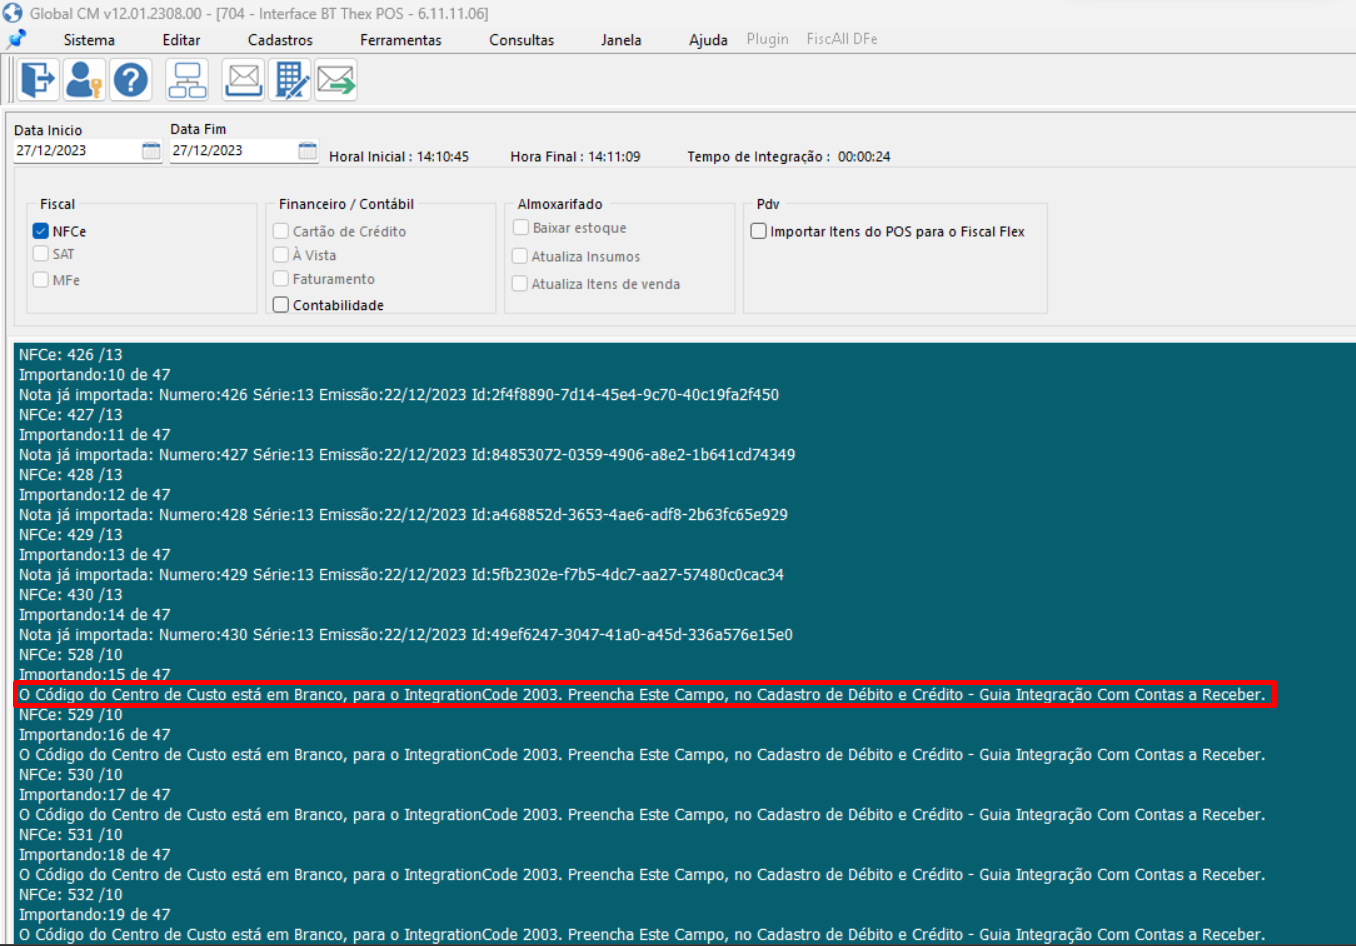1356x946 pixels.
Task: Open the user with key permissions icon
Action: [x=84, y=79]
